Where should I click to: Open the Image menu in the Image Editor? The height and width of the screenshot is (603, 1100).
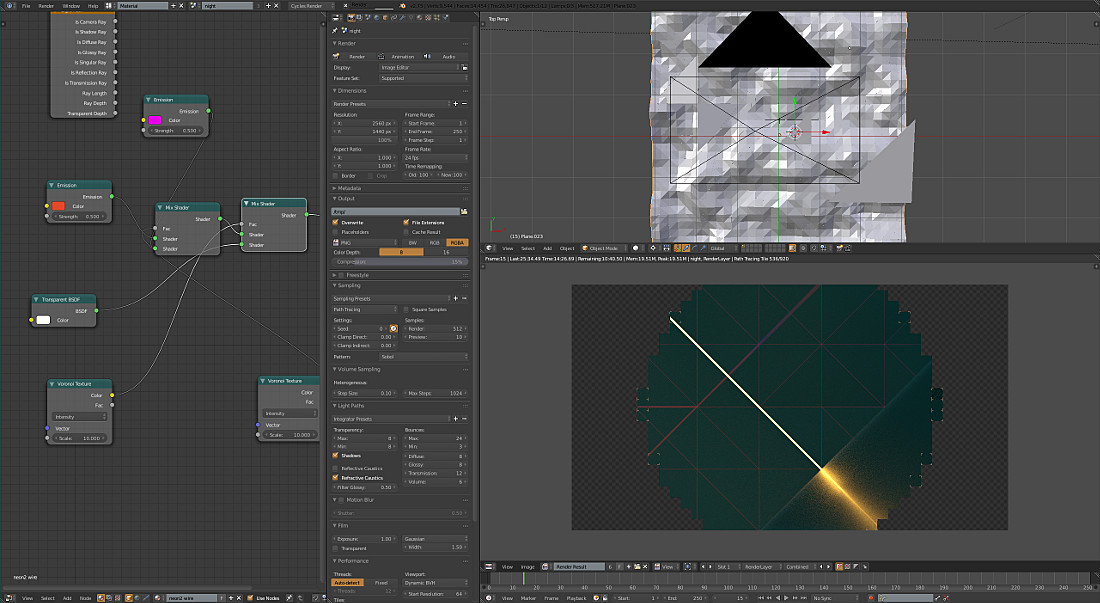[x=527, y=567]
